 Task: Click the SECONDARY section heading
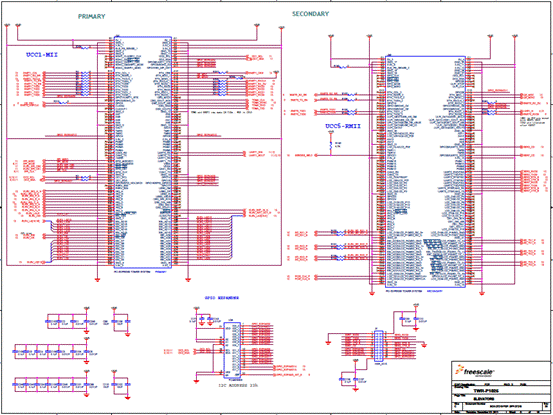pos(310,14)
